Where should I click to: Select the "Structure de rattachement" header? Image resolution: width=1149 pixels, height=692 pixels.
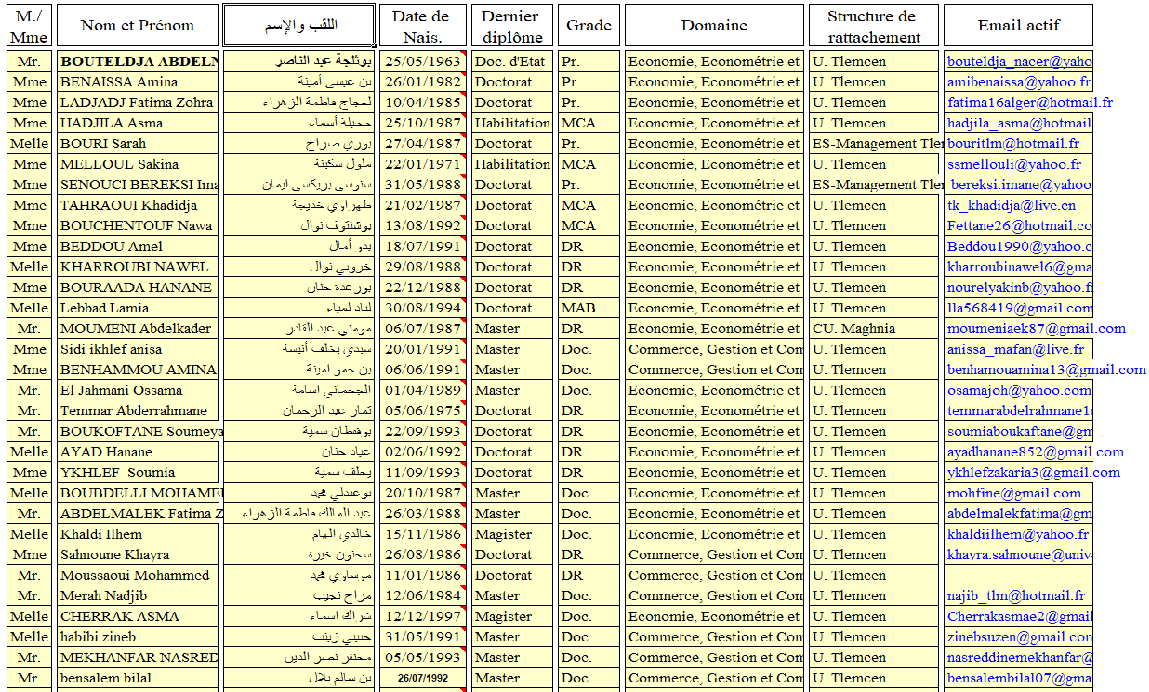tap(872, 26)
